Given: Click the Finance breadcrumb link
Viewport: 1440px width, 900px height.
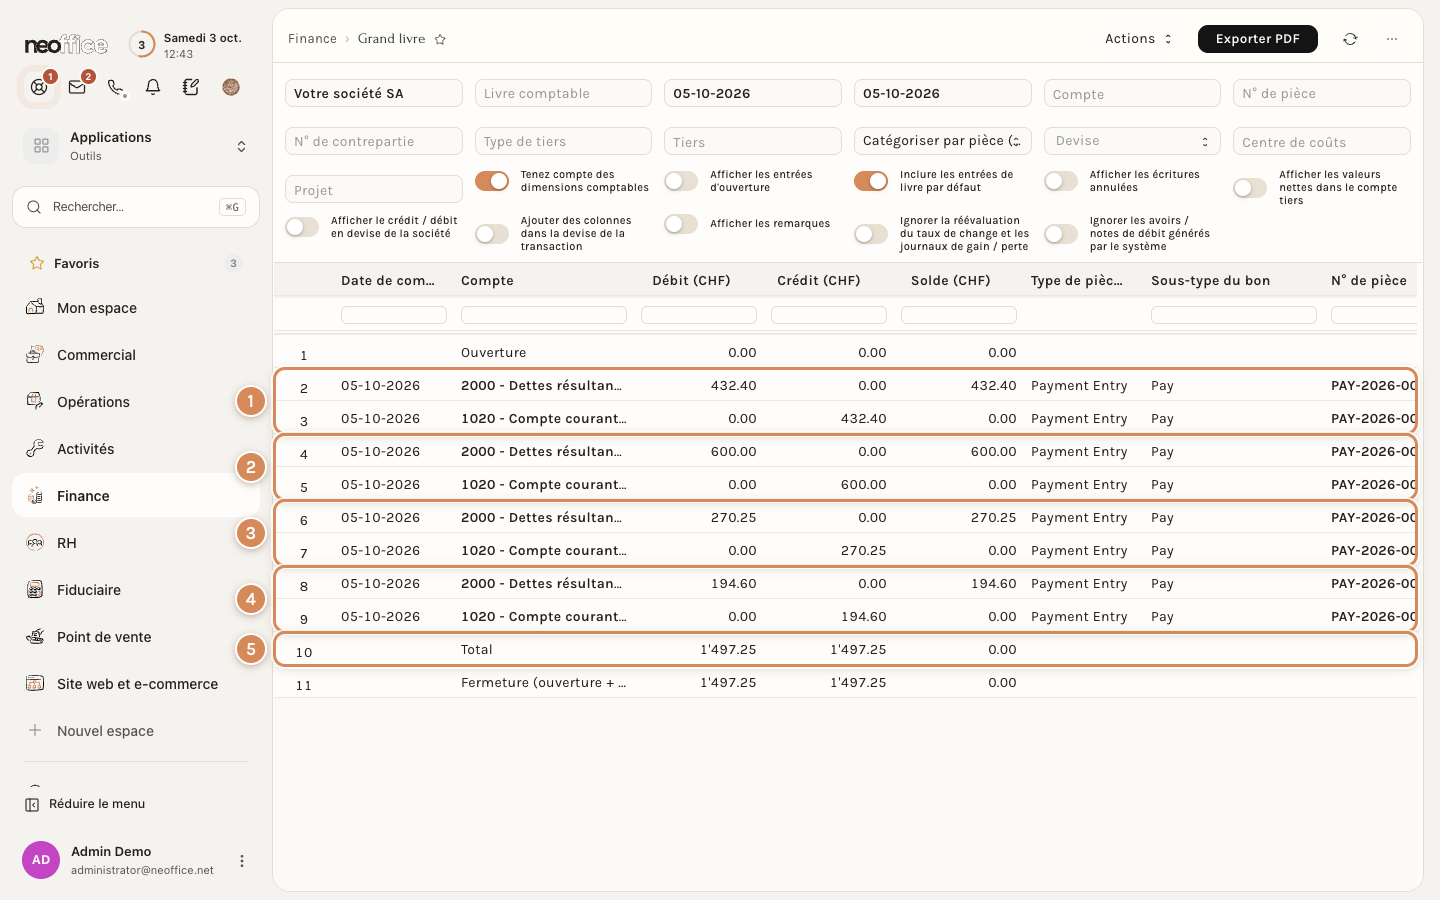Looking at the screenshot, I should [x=312, y=39].
